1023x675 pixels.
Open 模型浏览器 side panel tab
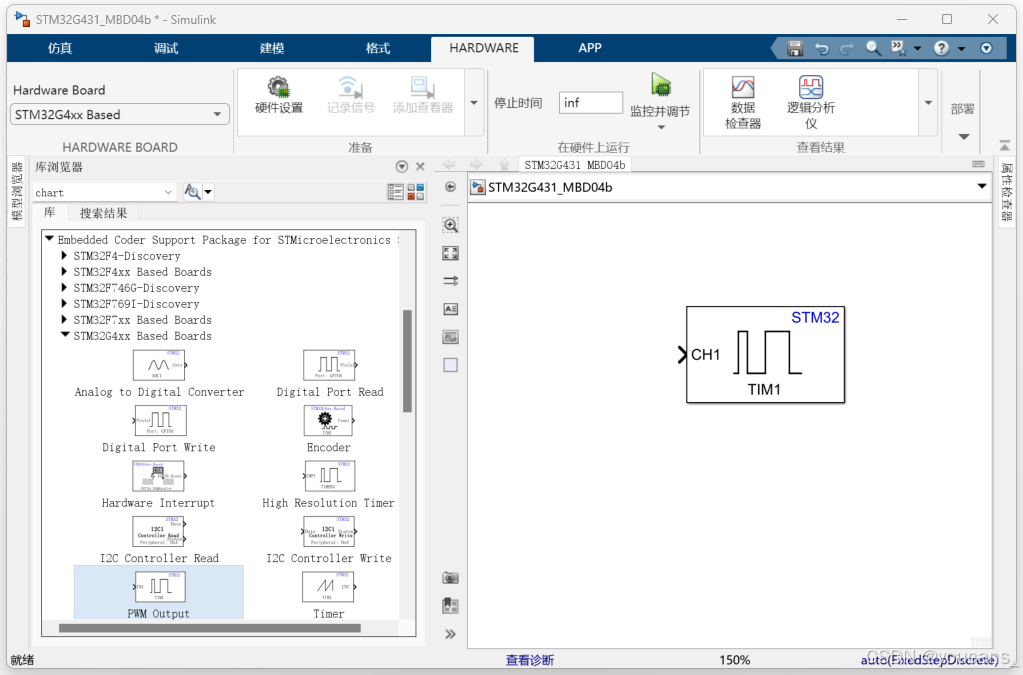pos(16,190)
